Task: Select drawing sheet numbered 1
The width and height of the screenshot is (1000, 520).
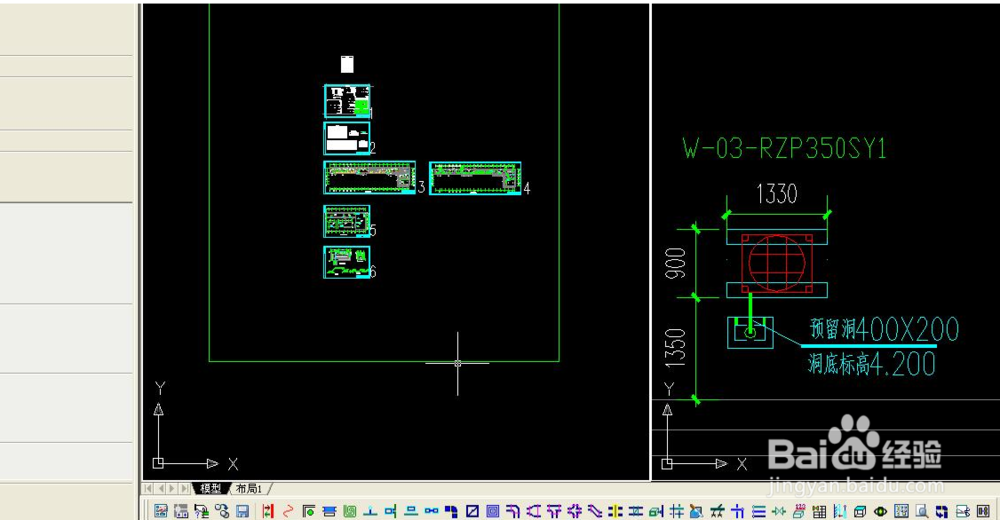Action: pyautogui.click(x=347, y=101)
